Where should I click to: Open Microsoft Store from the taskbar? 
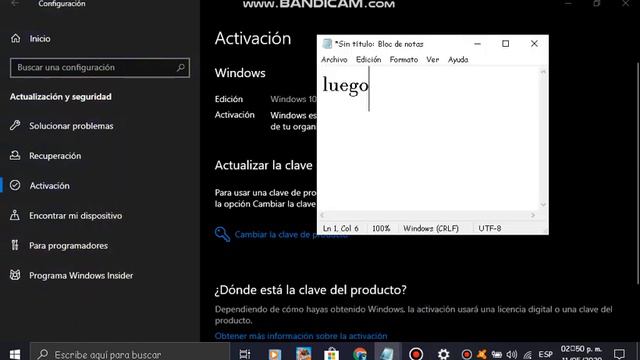coord(331,354)
